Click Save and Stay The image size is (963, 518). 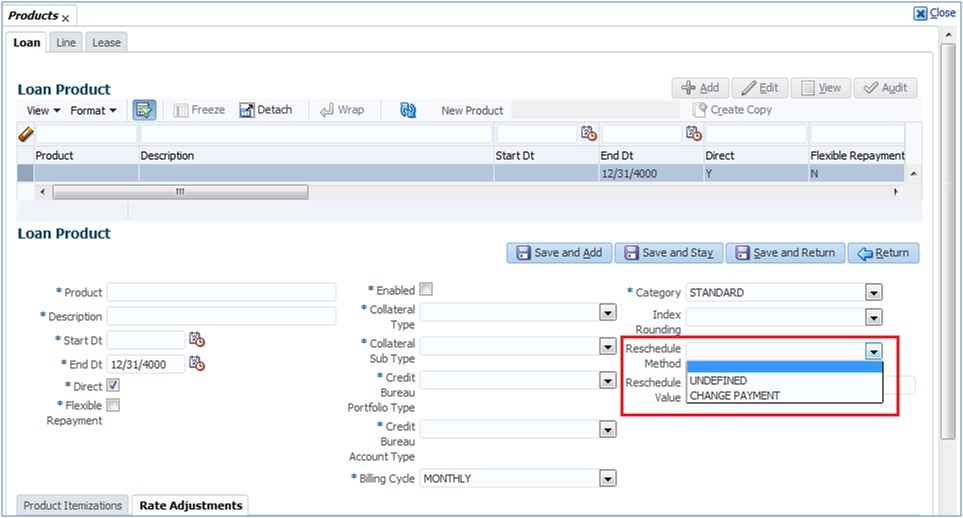pyautogui.click(x=669, y=253)
